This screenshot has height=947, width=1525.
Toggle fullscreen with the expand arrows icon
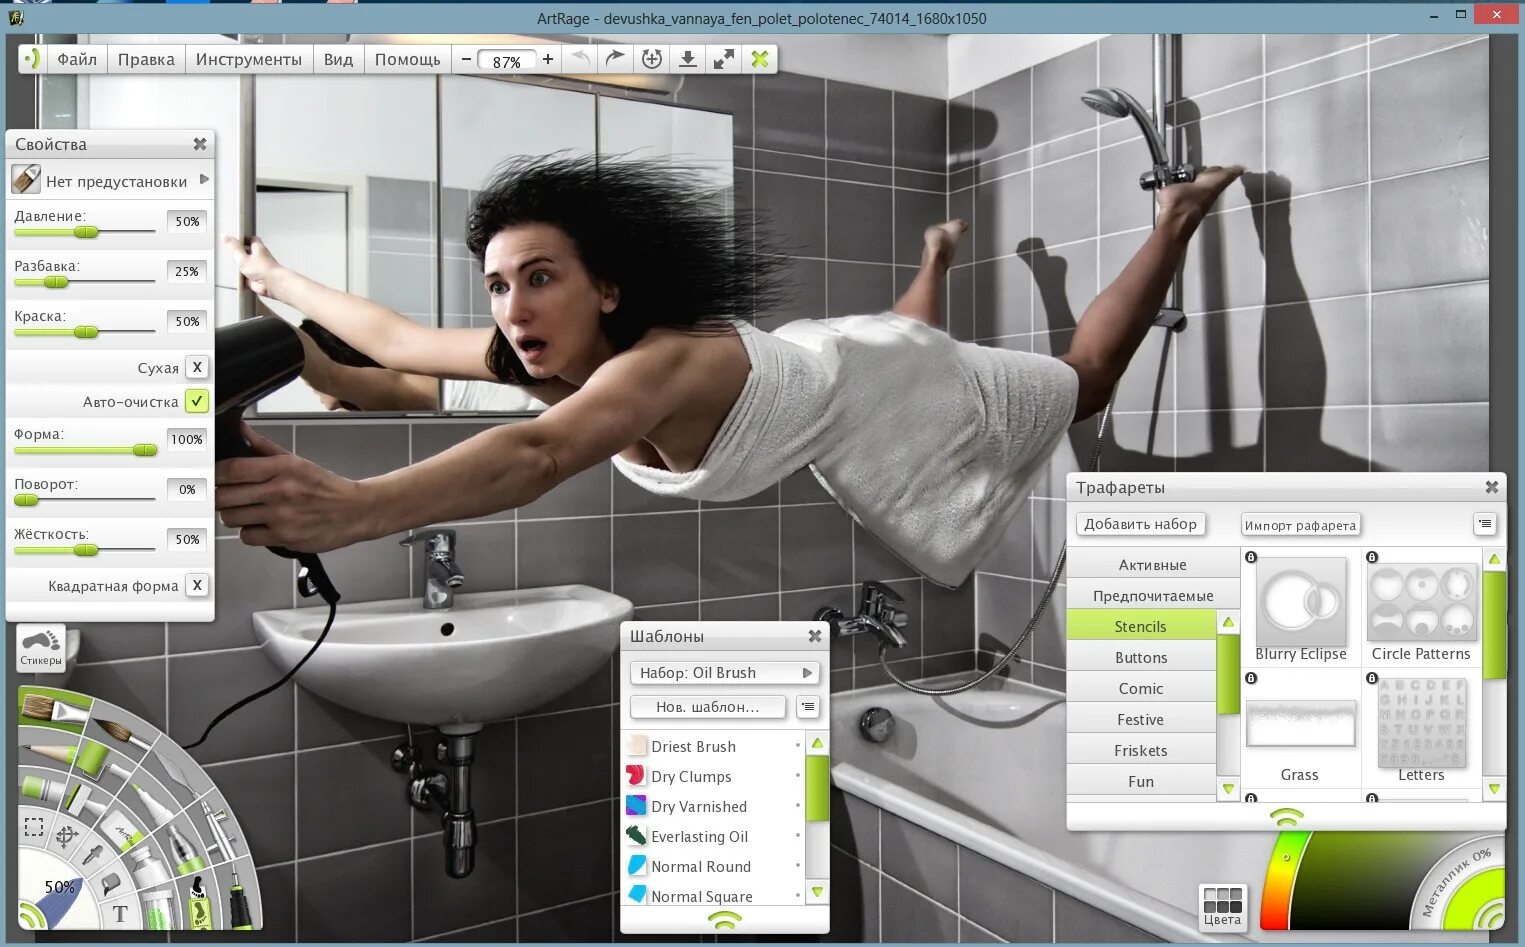(x=724, y=59)
